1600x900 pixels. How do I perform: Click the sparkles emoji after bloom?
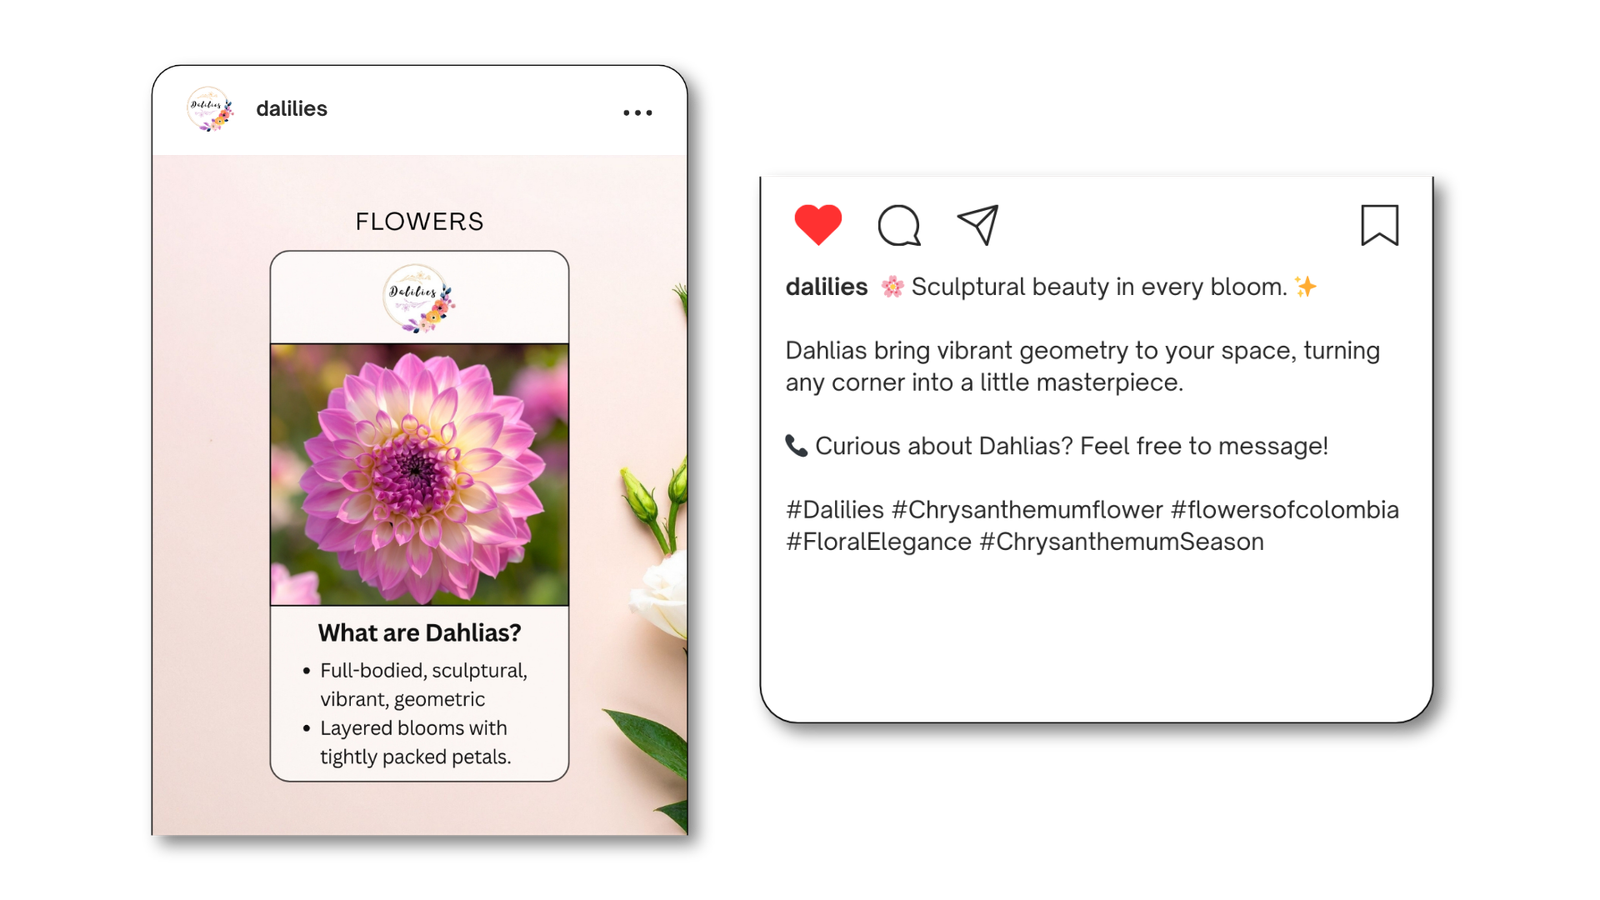[x=1306, y=287]
